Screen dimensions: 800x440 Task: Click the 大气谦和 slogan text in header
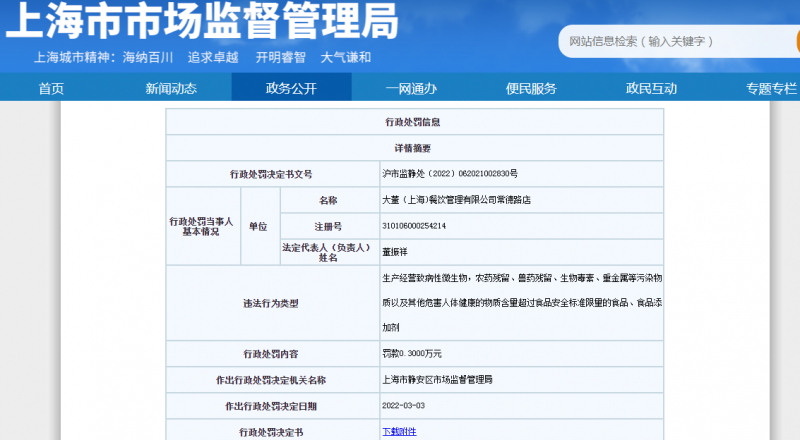click(x=345, y=57)
